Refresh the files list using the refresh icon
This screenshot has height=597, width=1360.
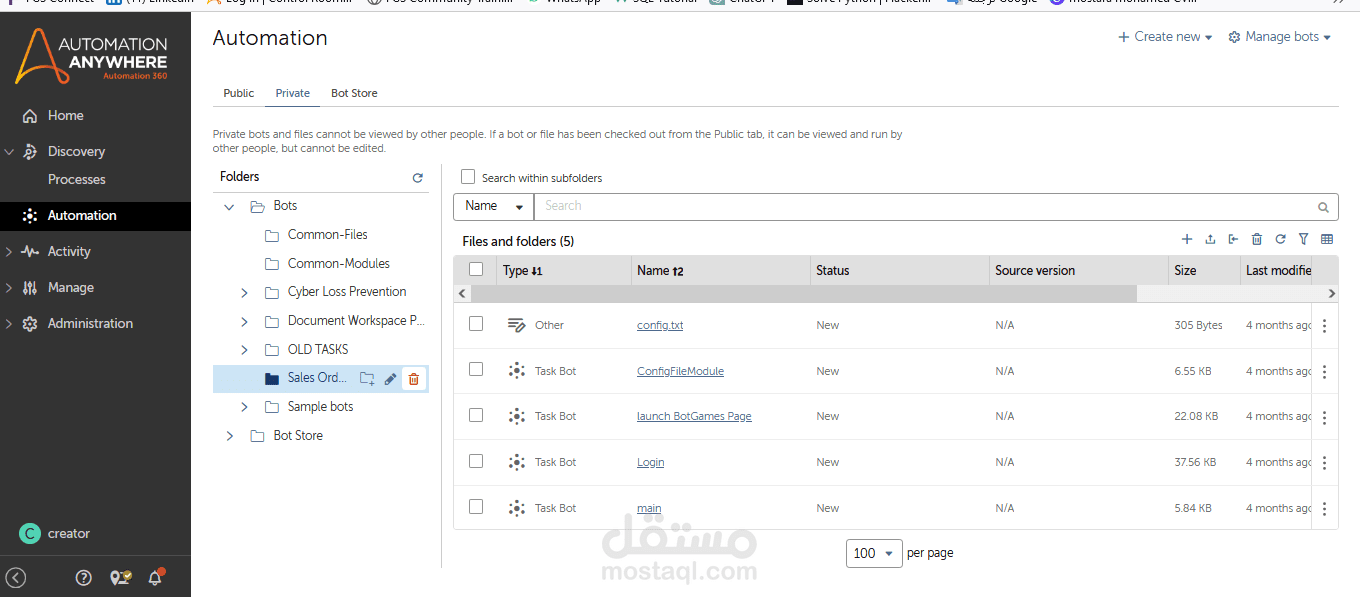click(x=1280, y=239)
